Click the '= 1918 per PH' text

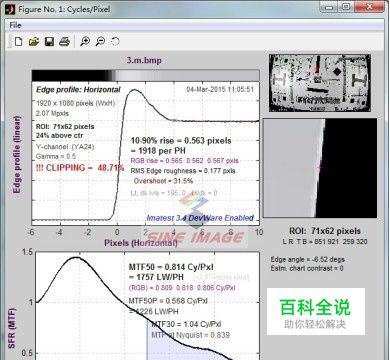click(x=158, y=151)
